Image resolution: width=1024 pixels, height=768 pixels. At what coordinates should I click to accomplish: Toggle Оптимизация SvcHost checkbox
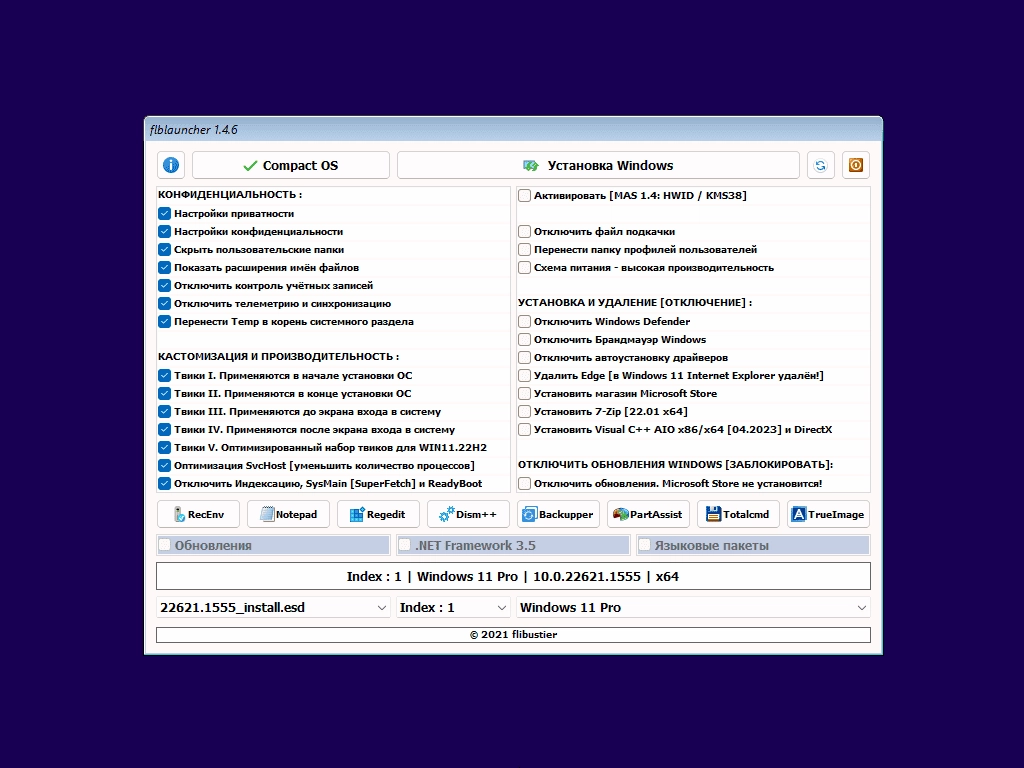(x=165, y=466)
